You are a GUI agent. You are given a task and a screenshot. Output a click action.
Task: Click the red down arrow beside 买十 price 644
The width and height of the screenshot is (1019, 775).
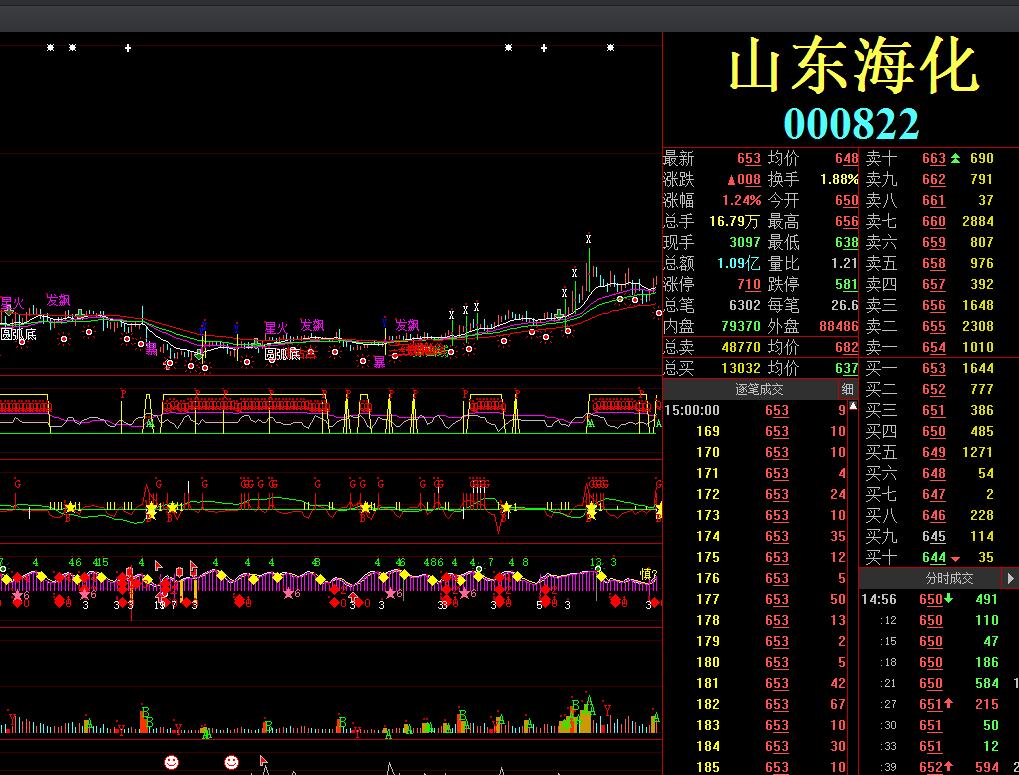[955, 558]
